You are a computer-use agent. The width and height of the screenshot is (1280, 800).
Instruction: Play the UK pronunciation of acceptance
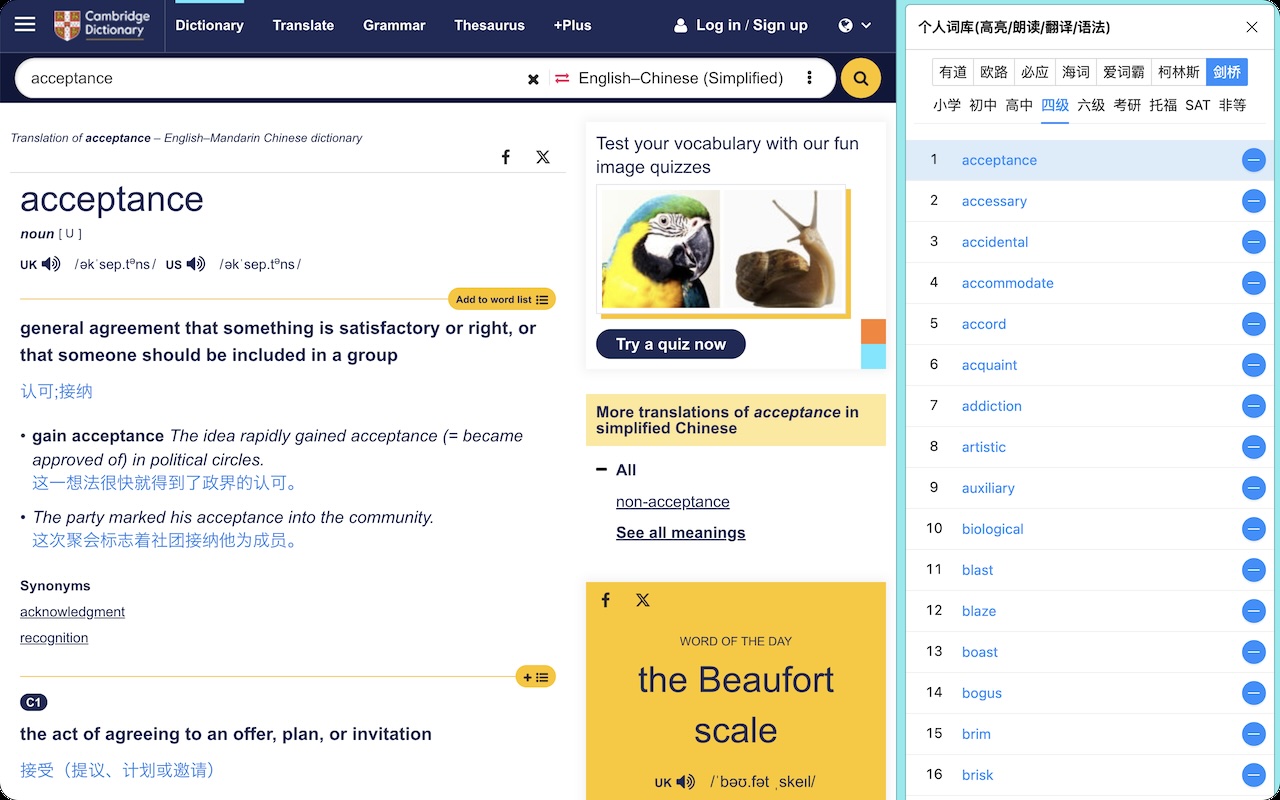pos(51,264)
